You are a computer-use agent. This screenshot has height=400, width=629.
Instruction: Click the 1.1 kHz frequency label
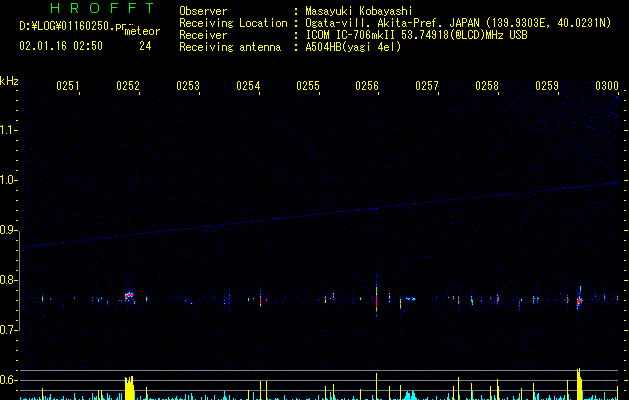[8, 130]
